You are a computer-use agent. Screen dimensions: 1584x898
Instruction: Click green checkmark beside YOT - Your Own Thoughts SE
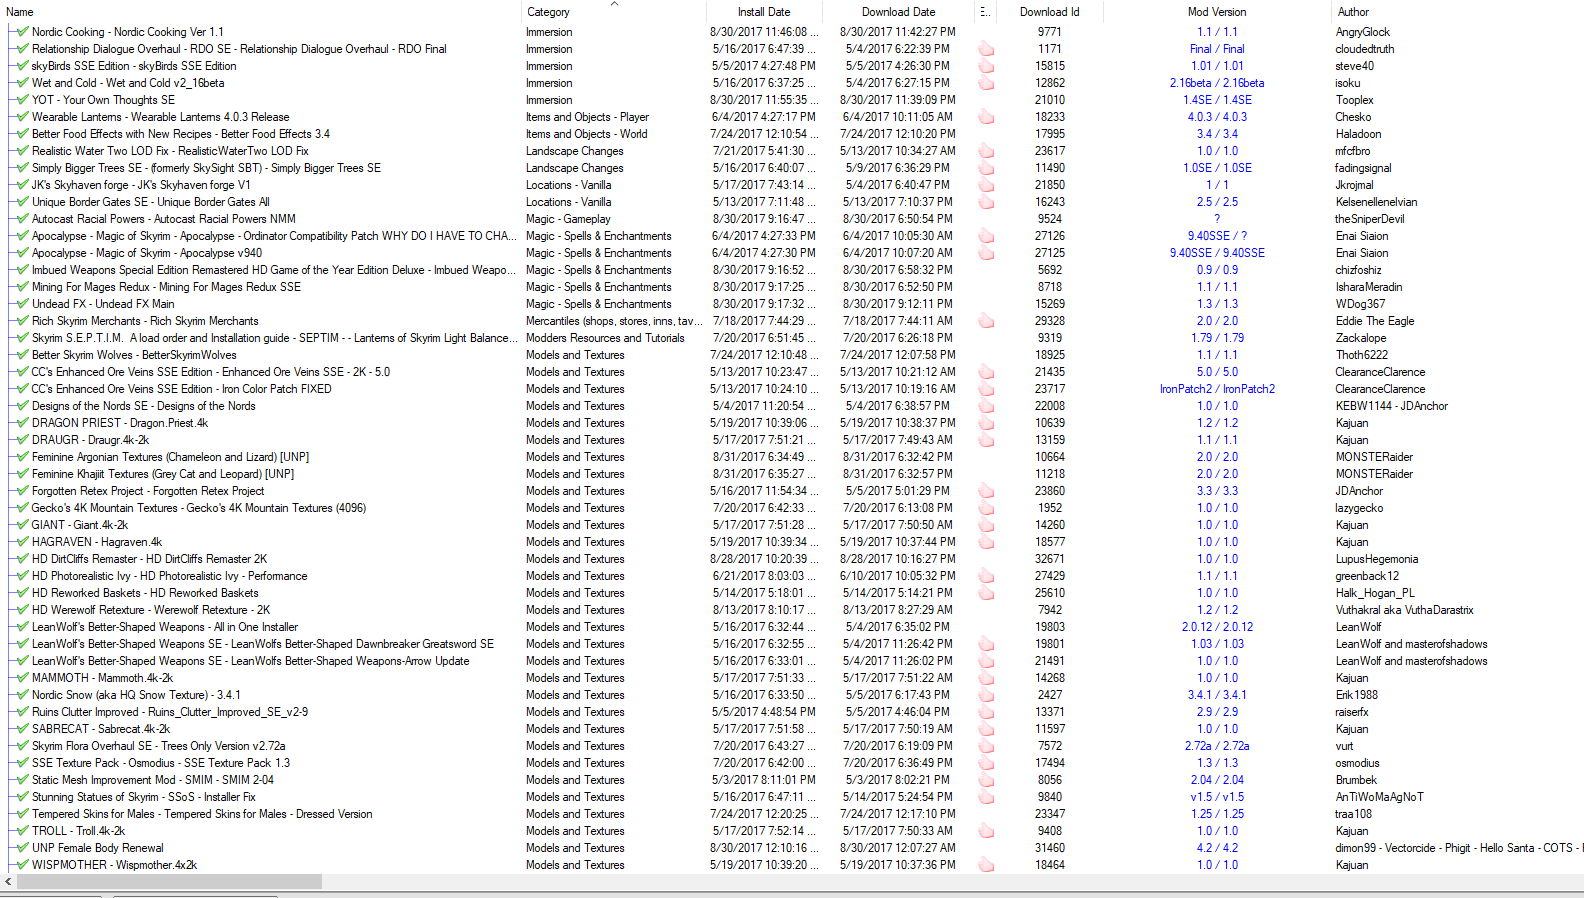click(x=22, y=100)
